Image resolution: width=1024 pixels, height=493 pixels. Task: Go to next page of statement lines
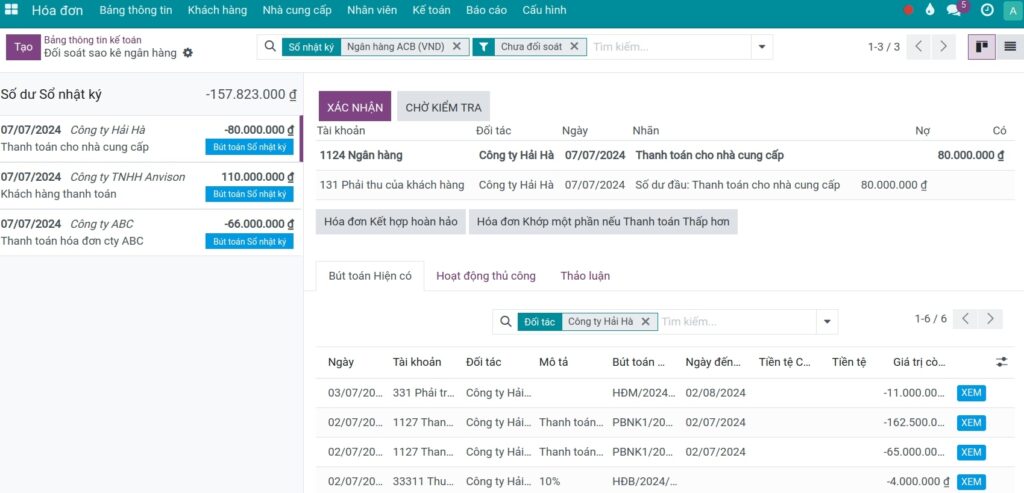point(943,47)
